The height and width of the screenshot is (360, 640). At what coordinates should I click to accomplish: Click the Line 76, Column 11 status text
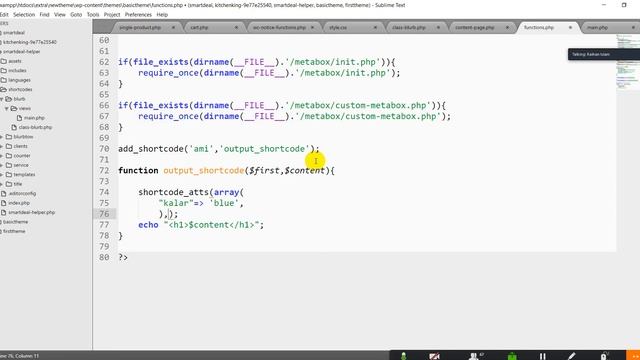[20, 356]
